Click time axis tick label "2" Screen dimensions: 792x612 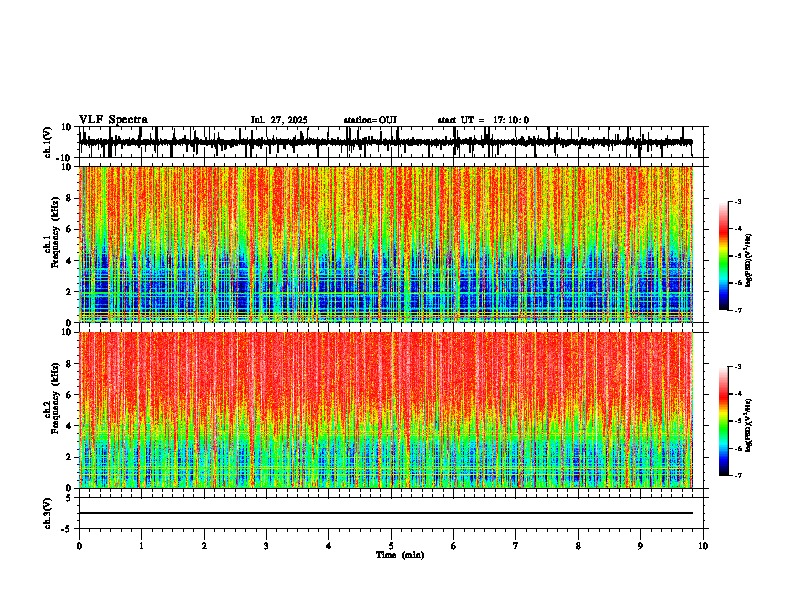204,546
